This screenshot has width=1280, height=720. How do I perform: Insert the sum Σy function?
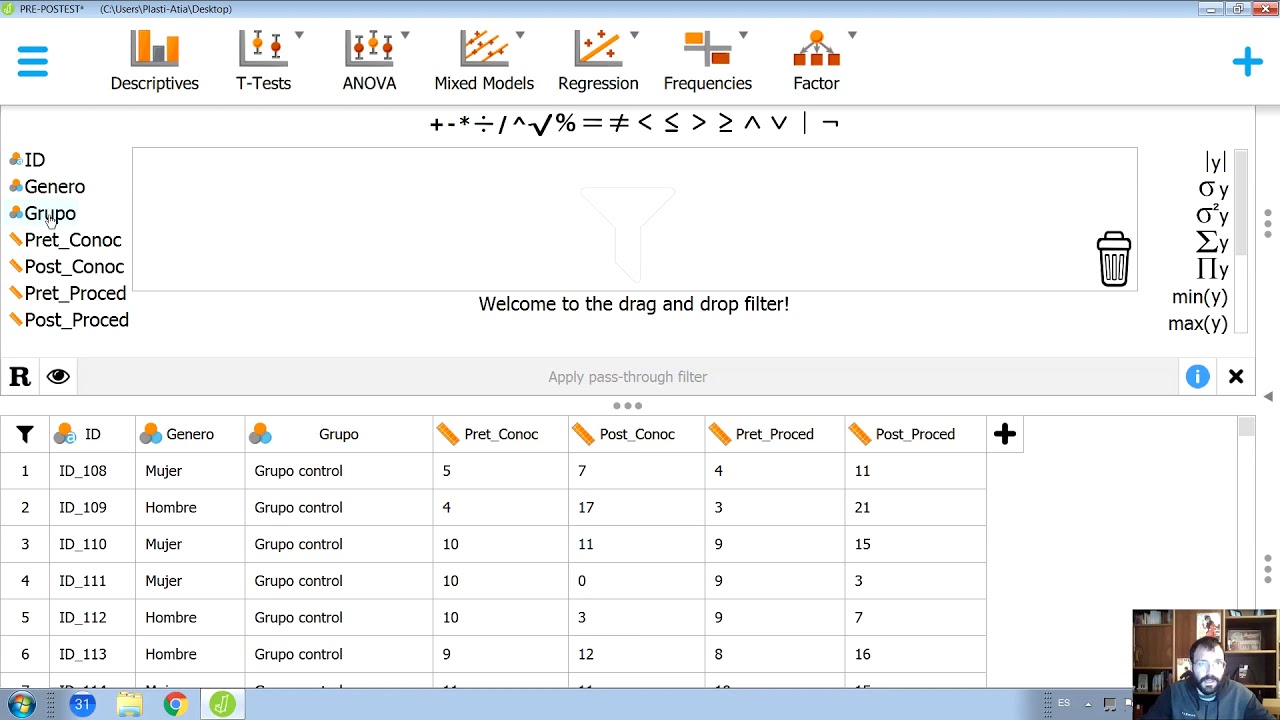[x=1212, y=242]
